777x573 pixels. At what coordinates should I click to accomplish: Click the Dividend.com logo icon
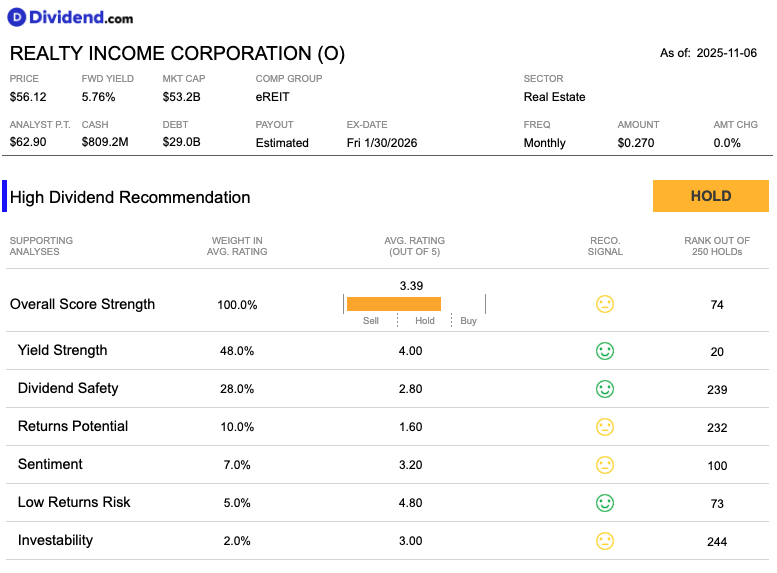pos(16,17)
